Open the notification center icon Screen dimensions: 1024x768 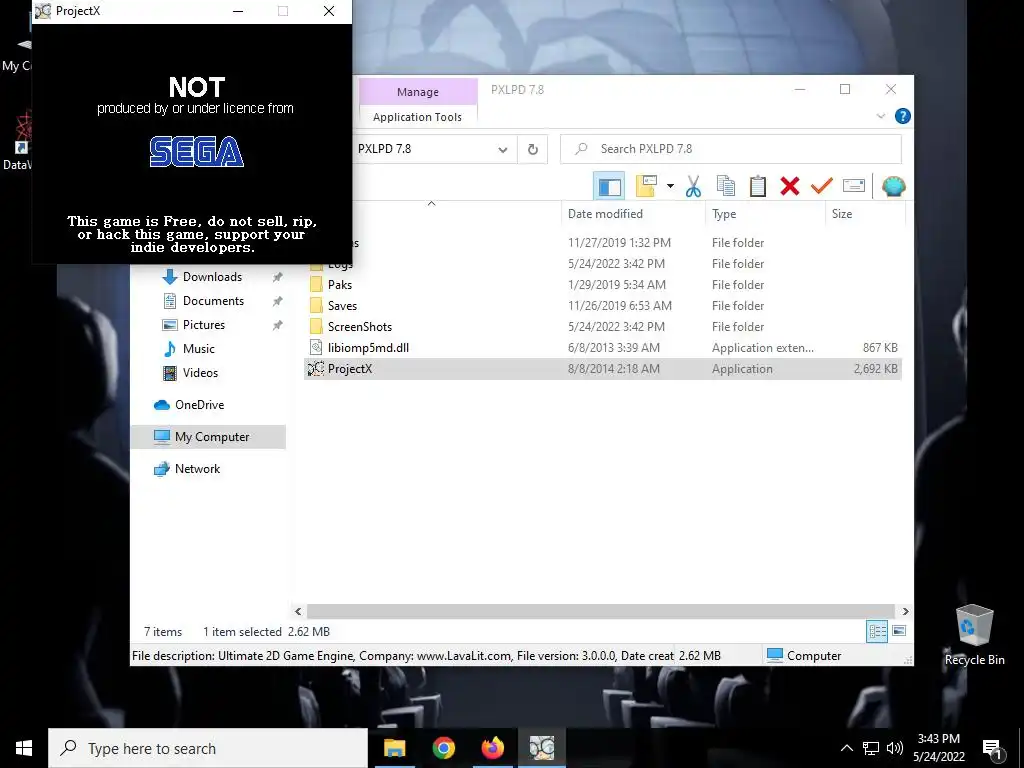click(992, 749)
